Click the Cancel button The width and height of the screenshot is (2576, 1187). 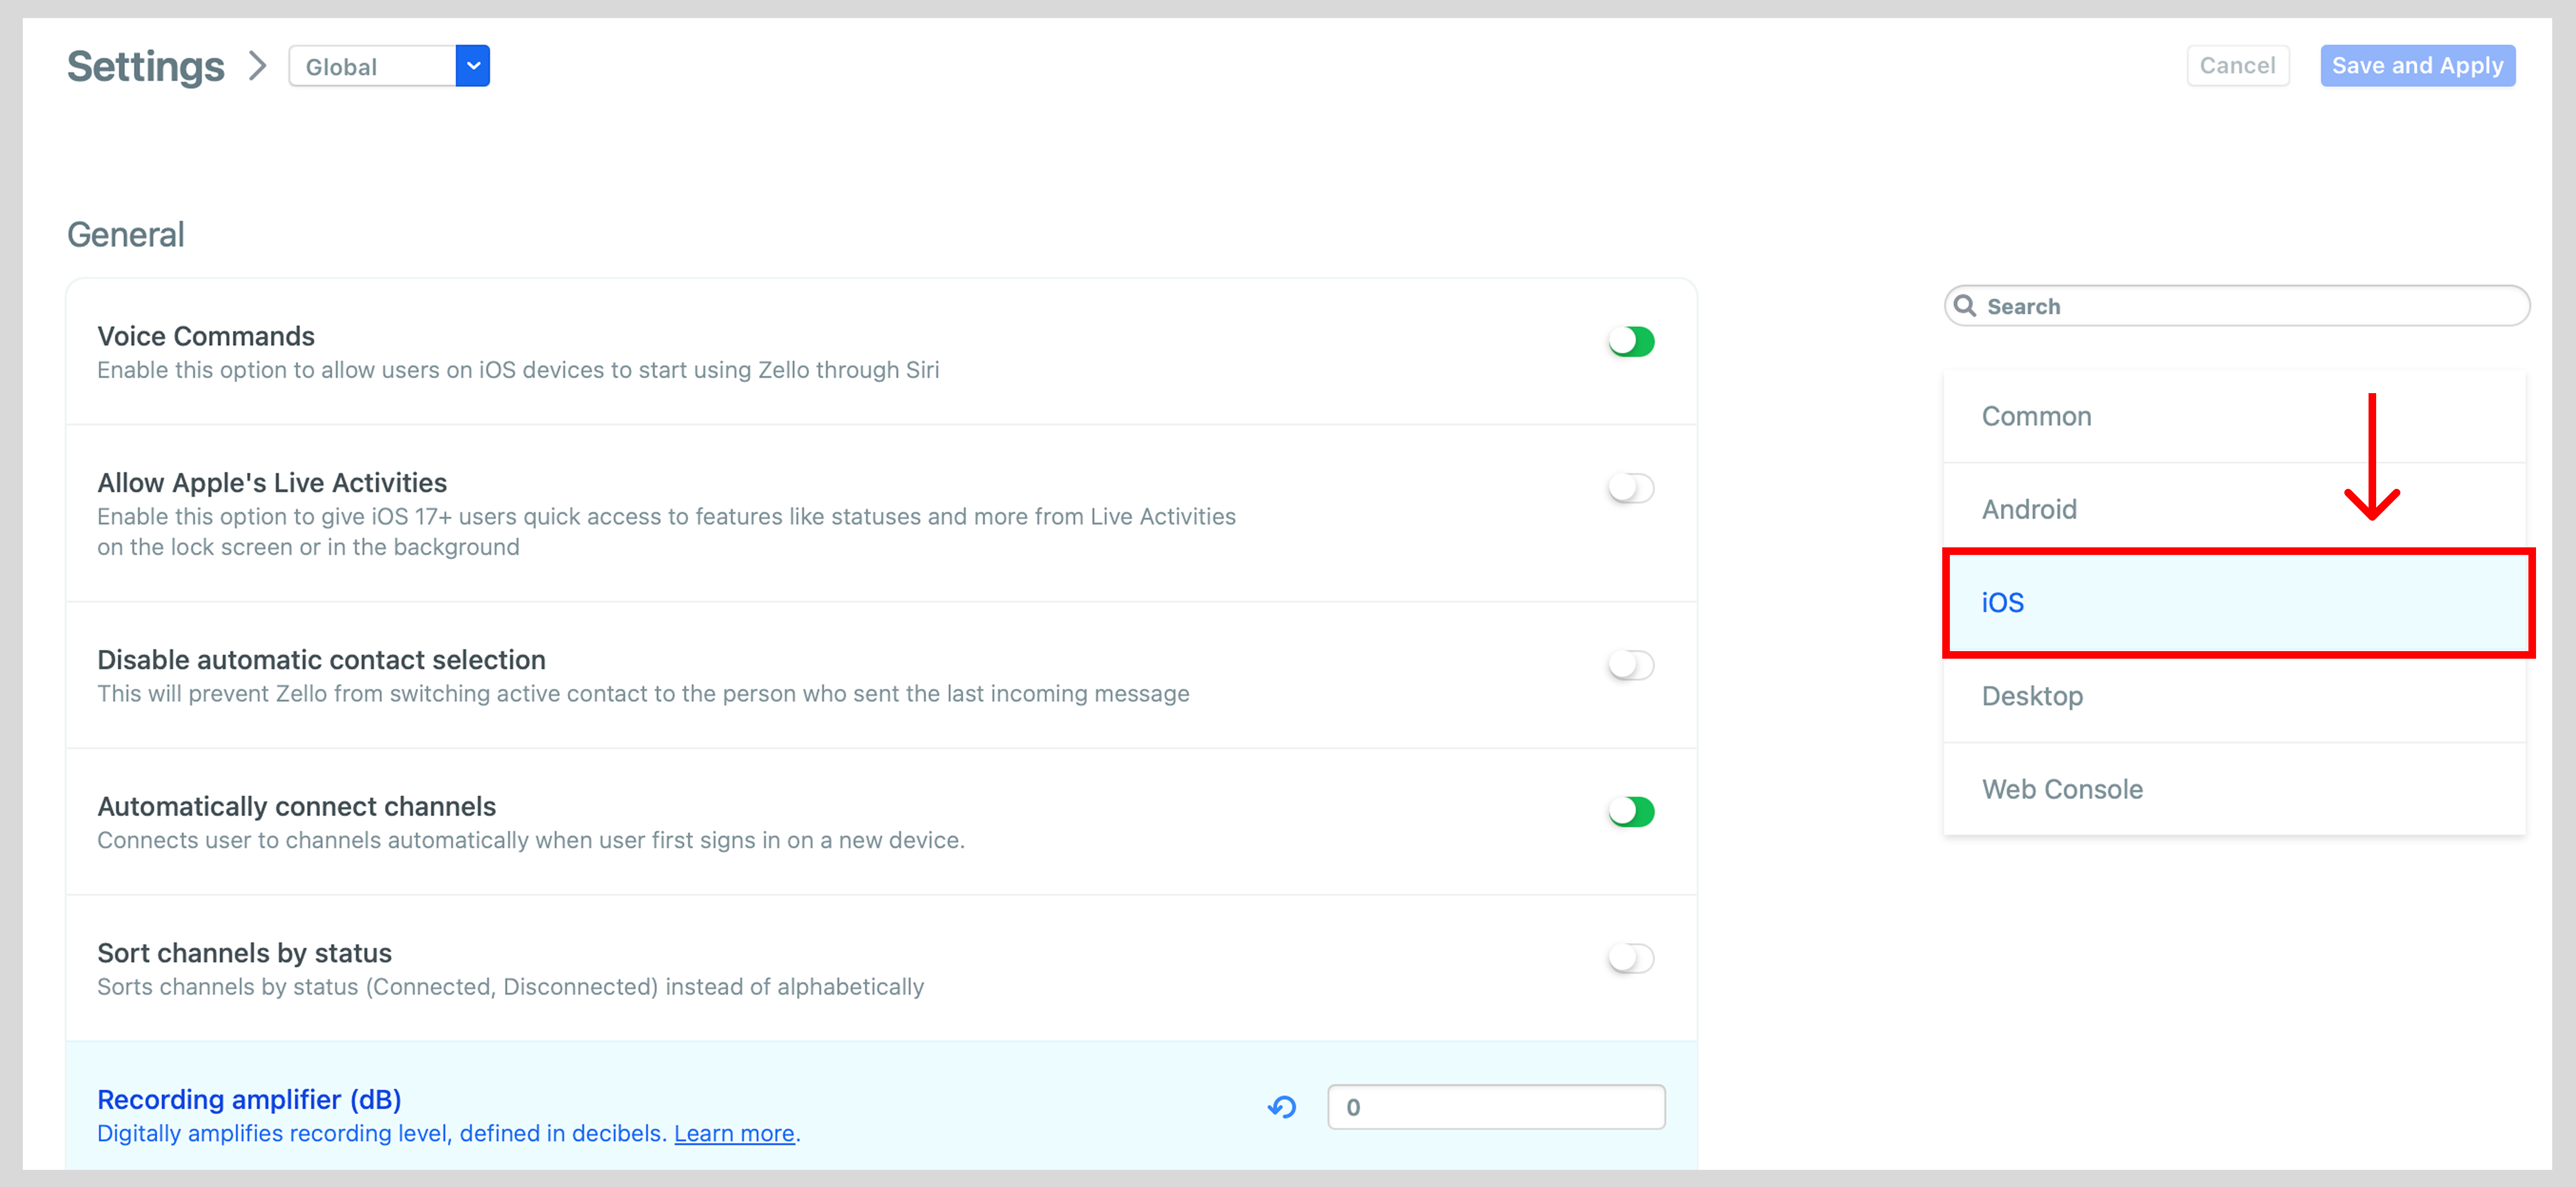pyautogui.click(x=2237, y=66)
